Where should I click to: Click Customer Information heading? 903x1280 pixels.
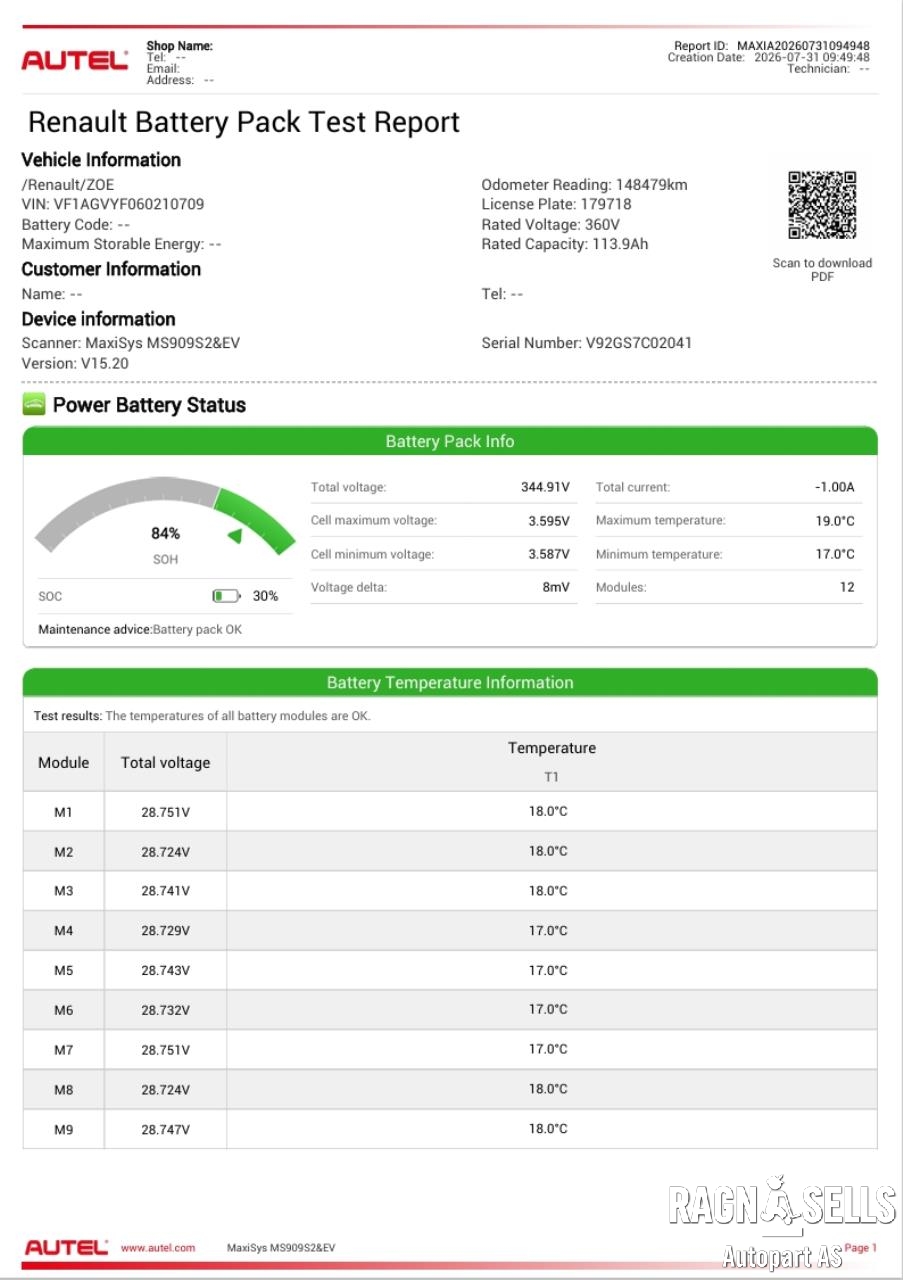pyautogui.click(x=111, y=269)
